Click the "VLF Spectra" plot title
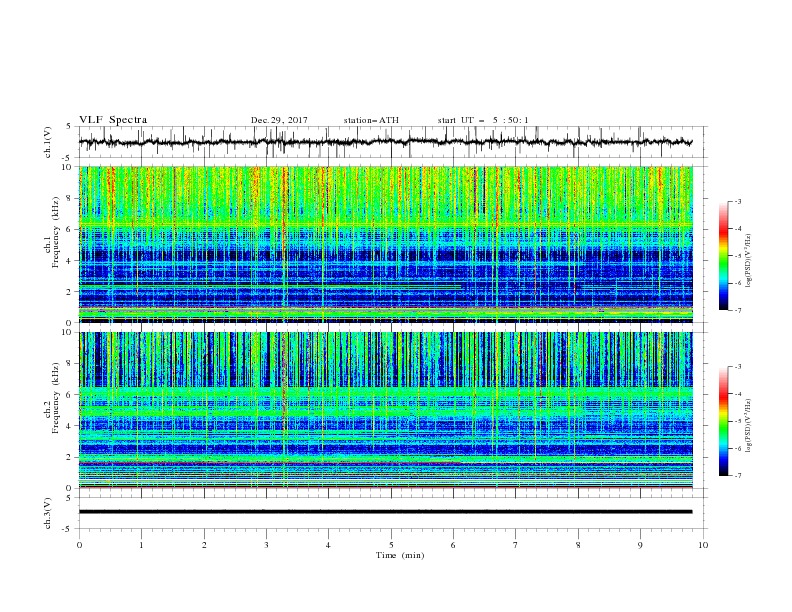 (113, 120)
